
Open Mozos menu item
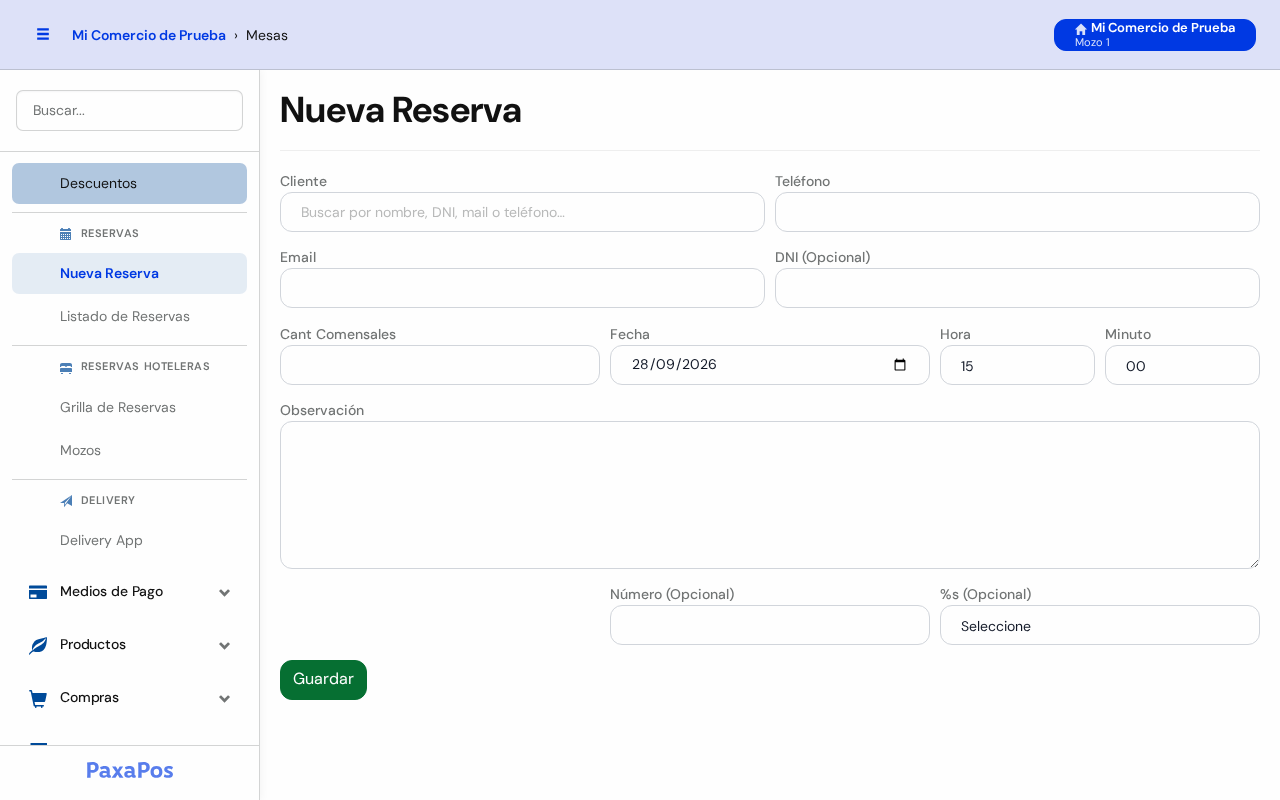(x=129, y=450)
